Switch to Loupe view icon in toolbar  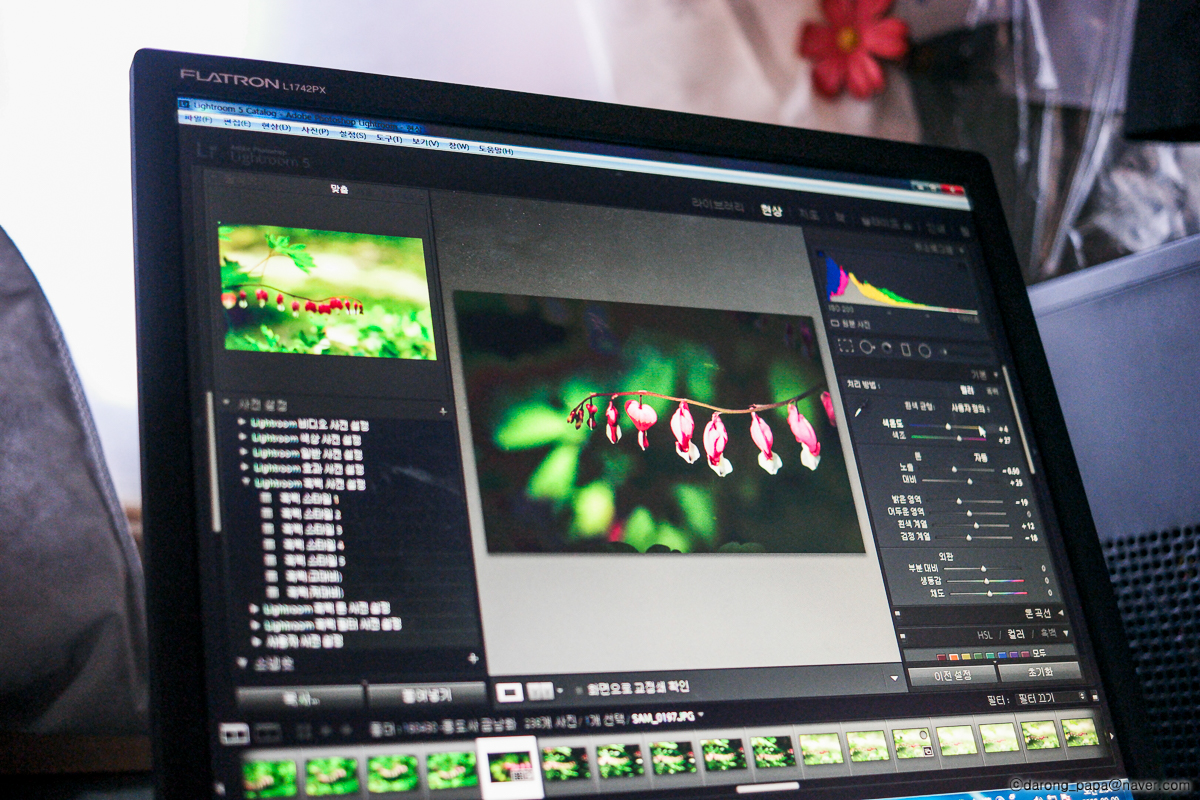(509, 690)
